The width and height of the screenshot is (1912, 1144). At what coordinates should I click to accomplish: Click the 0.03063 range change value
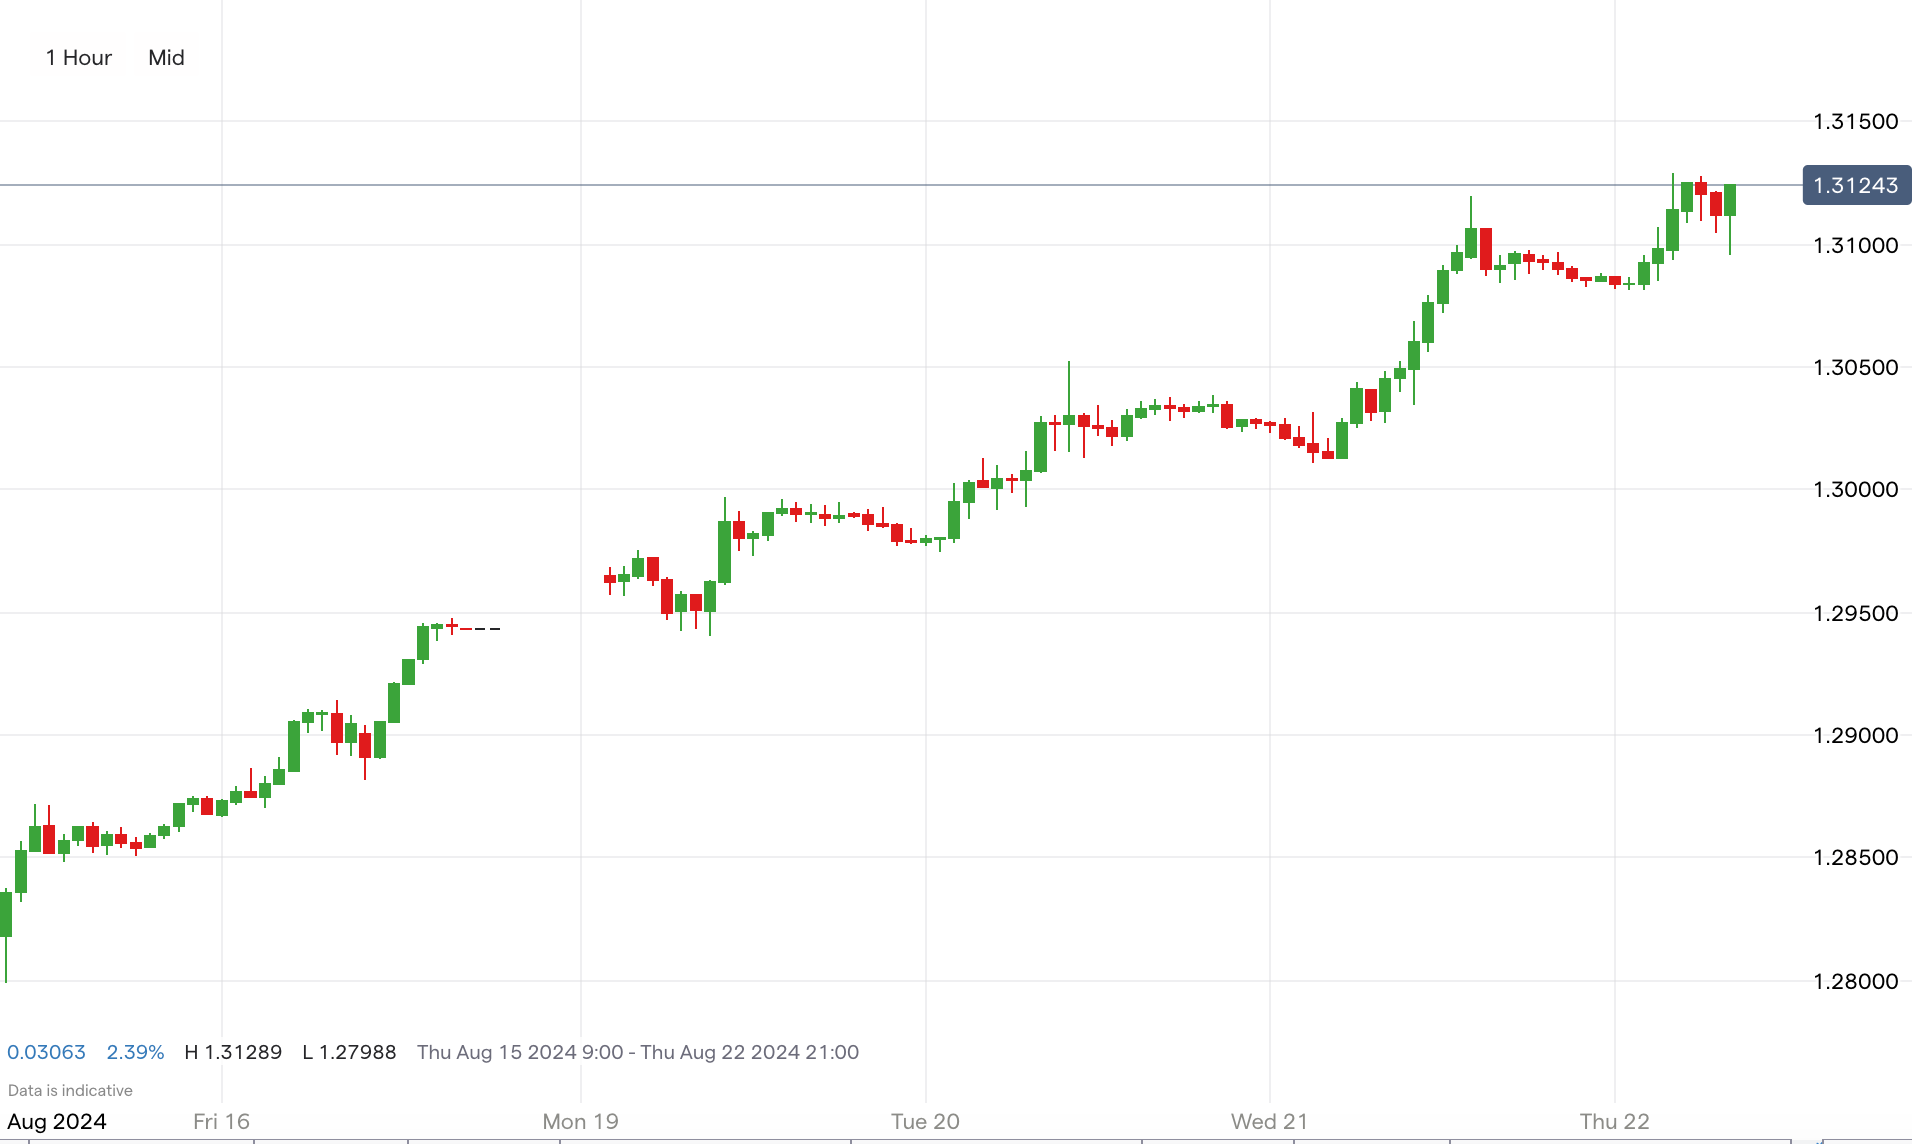pyautogui.click(x=46, y=1052)
